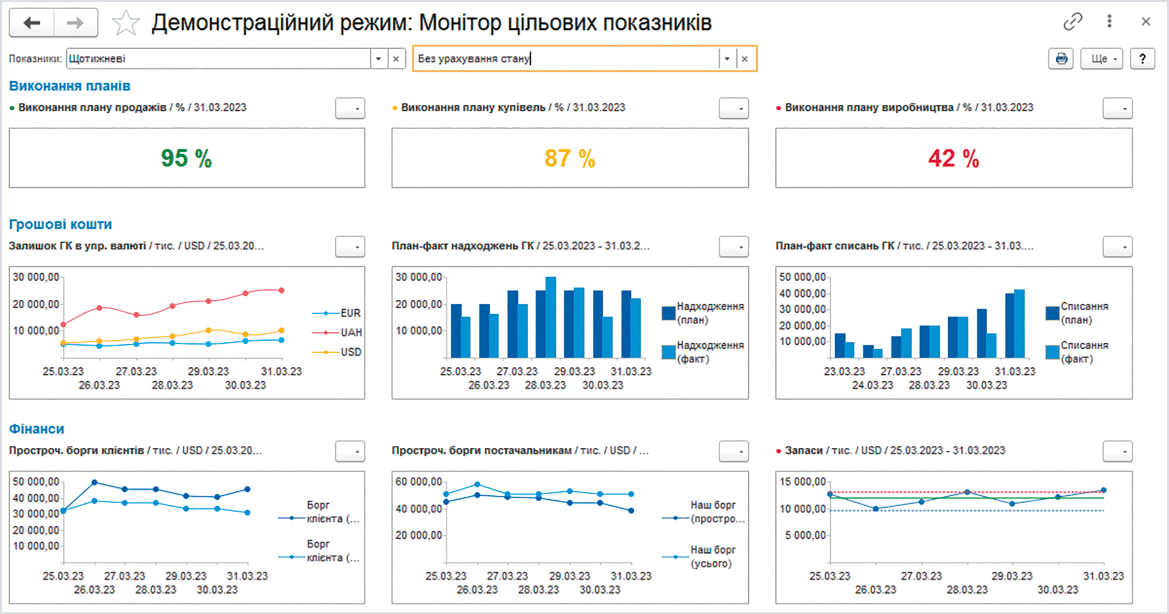Click the 95 % sales plan indicator
The image size is (1169, 614).
(x=186, y=158)
